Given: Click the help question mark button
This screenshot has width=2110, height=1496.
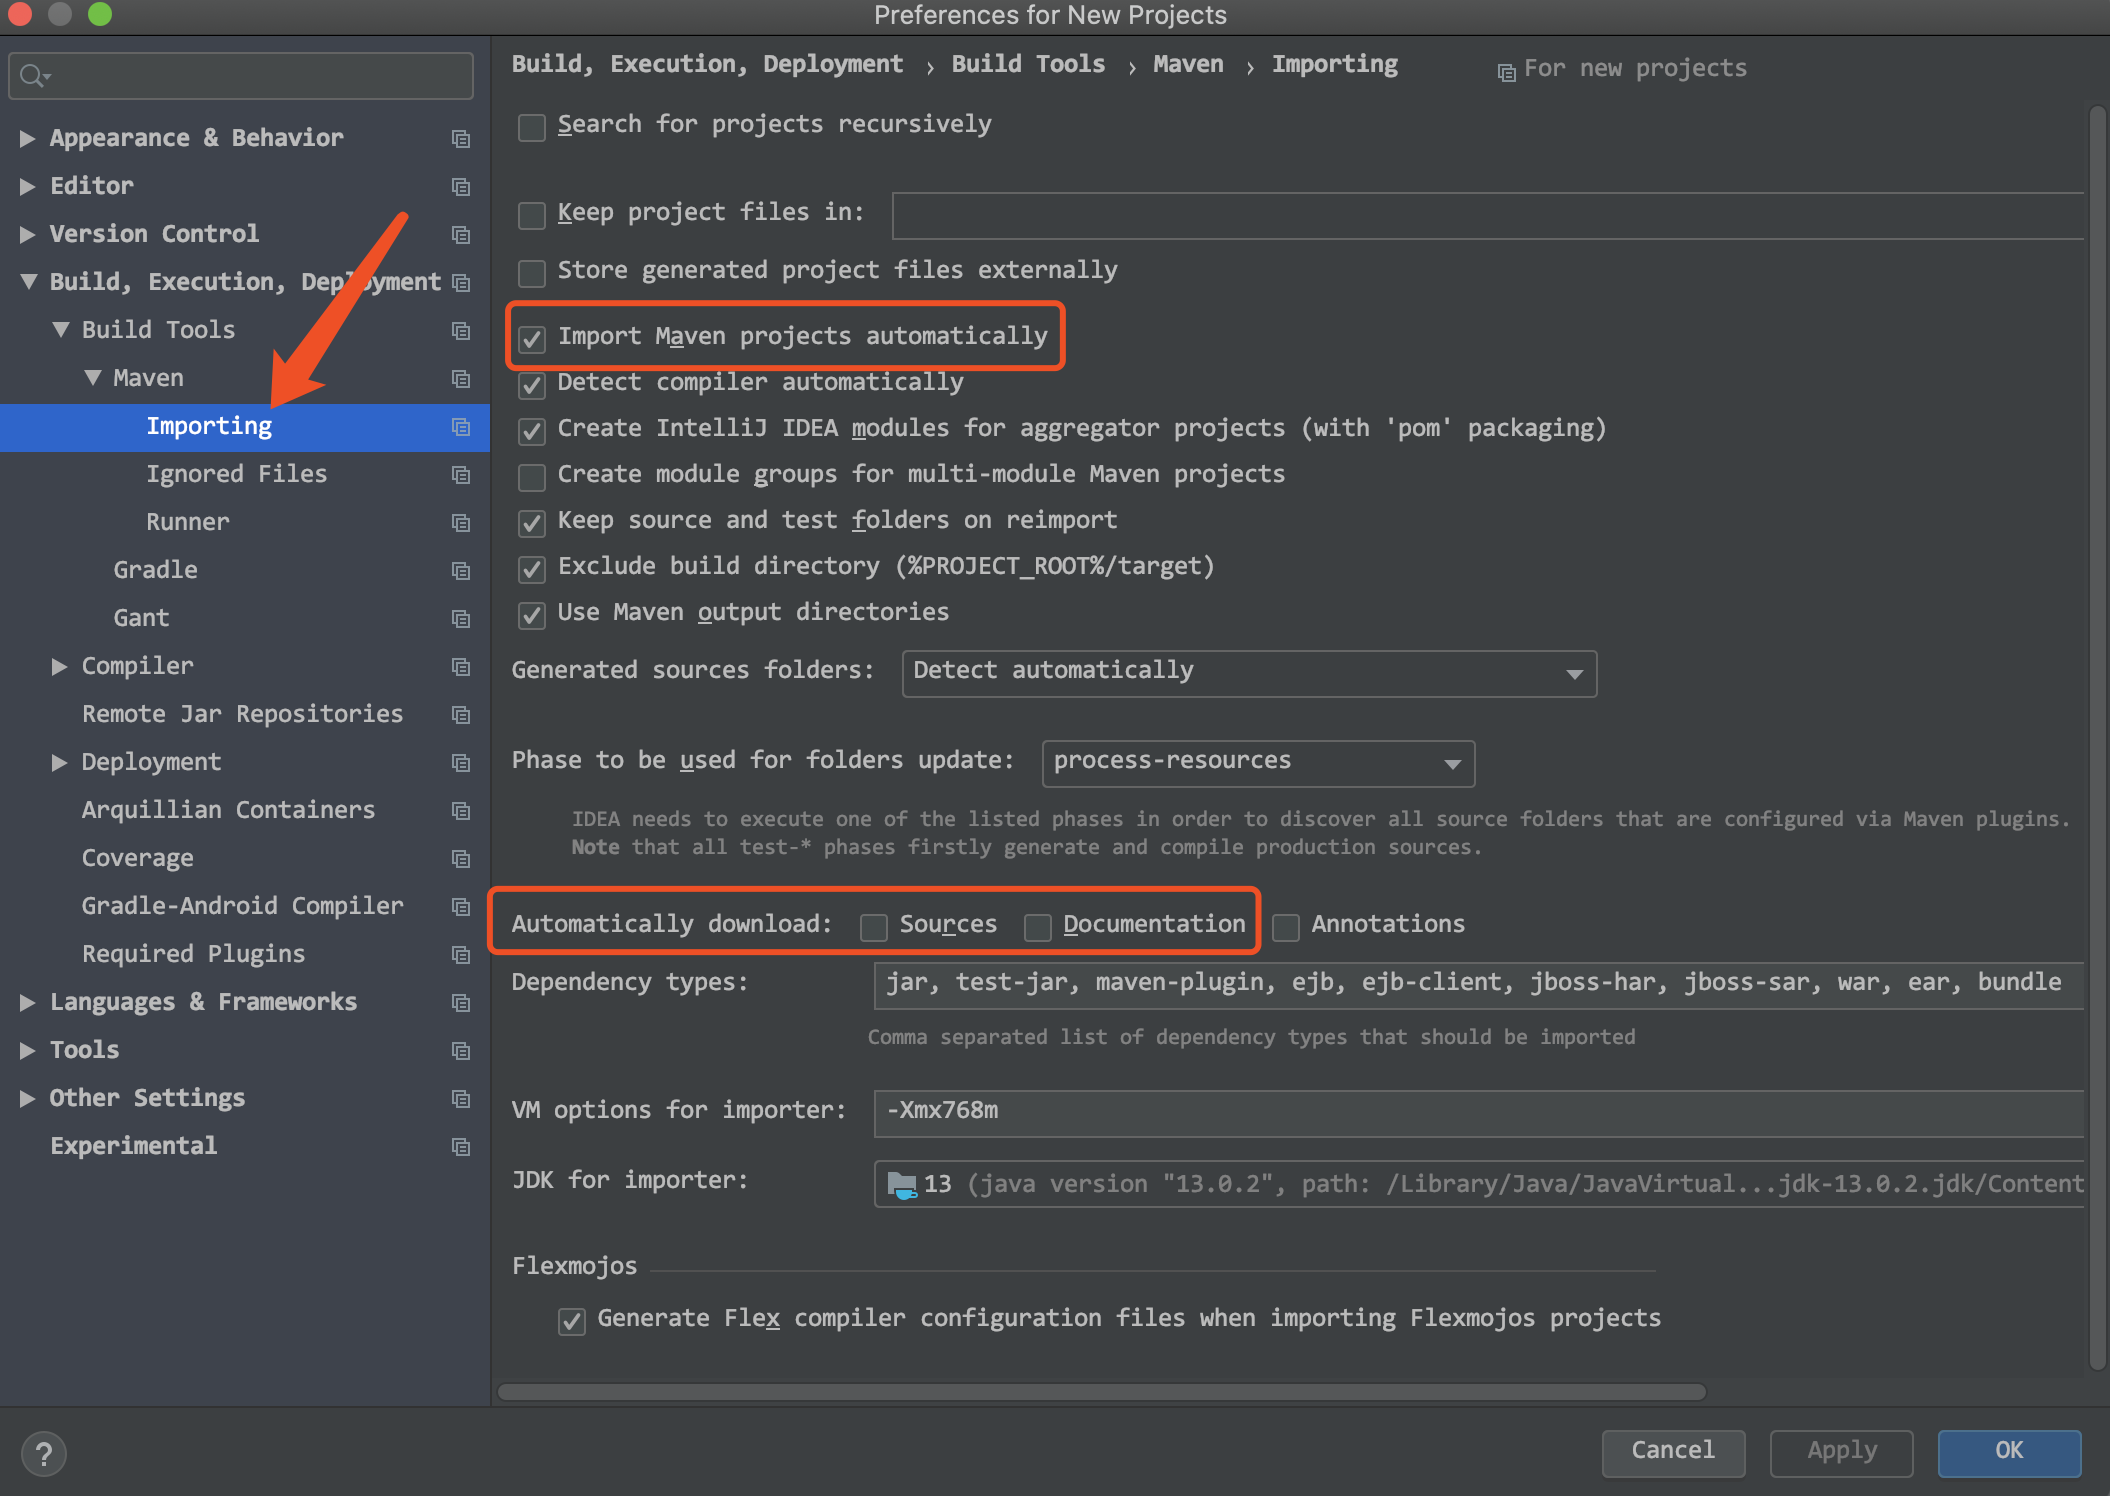Looking at the screenshot, I should [x=44, y=1453].
